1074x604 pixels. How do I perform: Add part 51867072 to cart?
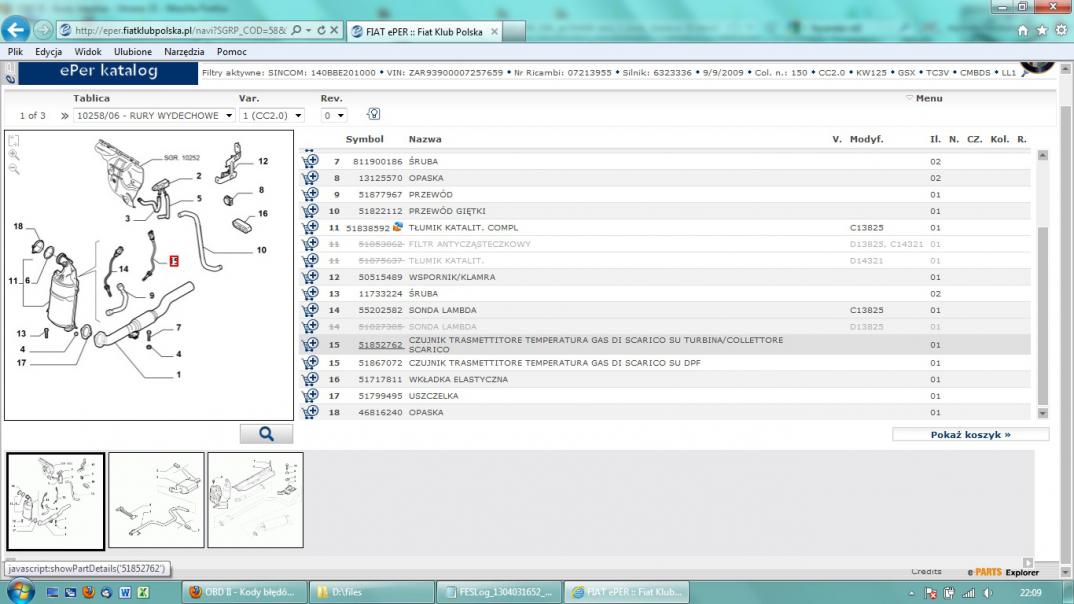tap(310, 362)
